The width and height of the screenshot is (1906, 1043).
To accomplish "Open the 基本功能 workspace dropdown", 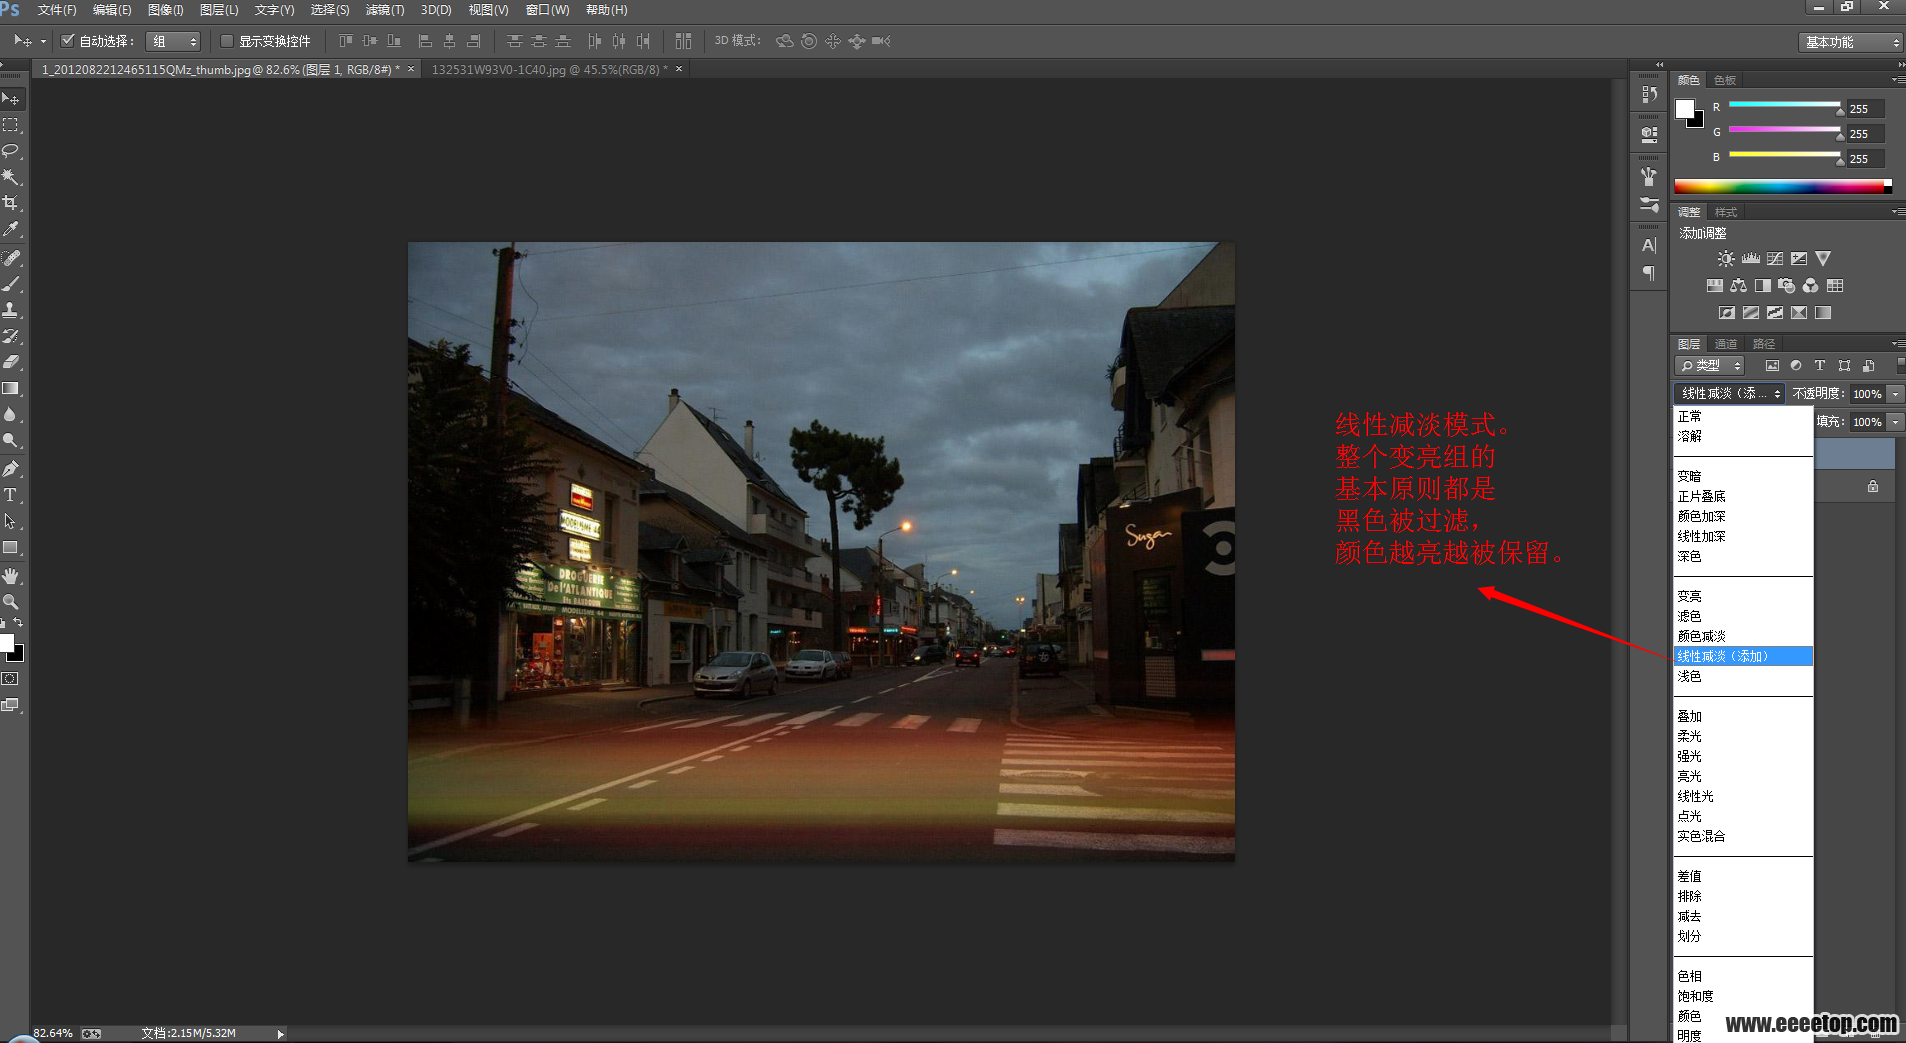I will [x=1850, y=42].
